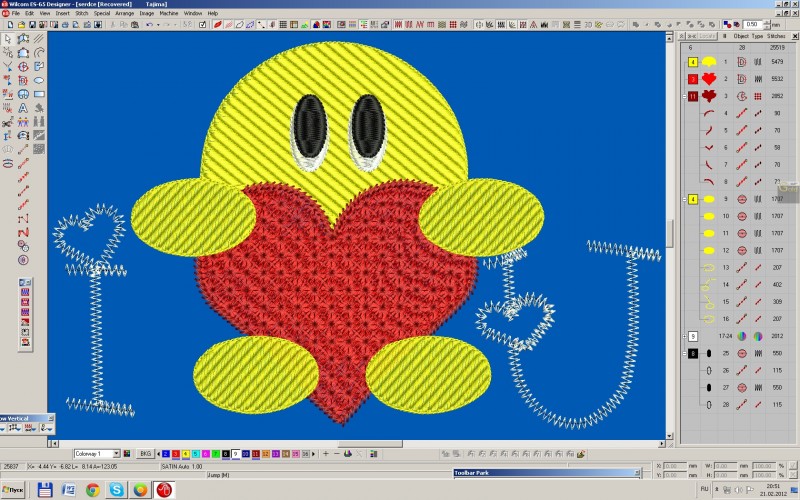Click the red grid pattern fill icon
Viewport: 800px width, 500px height.
tap(453, 24)
